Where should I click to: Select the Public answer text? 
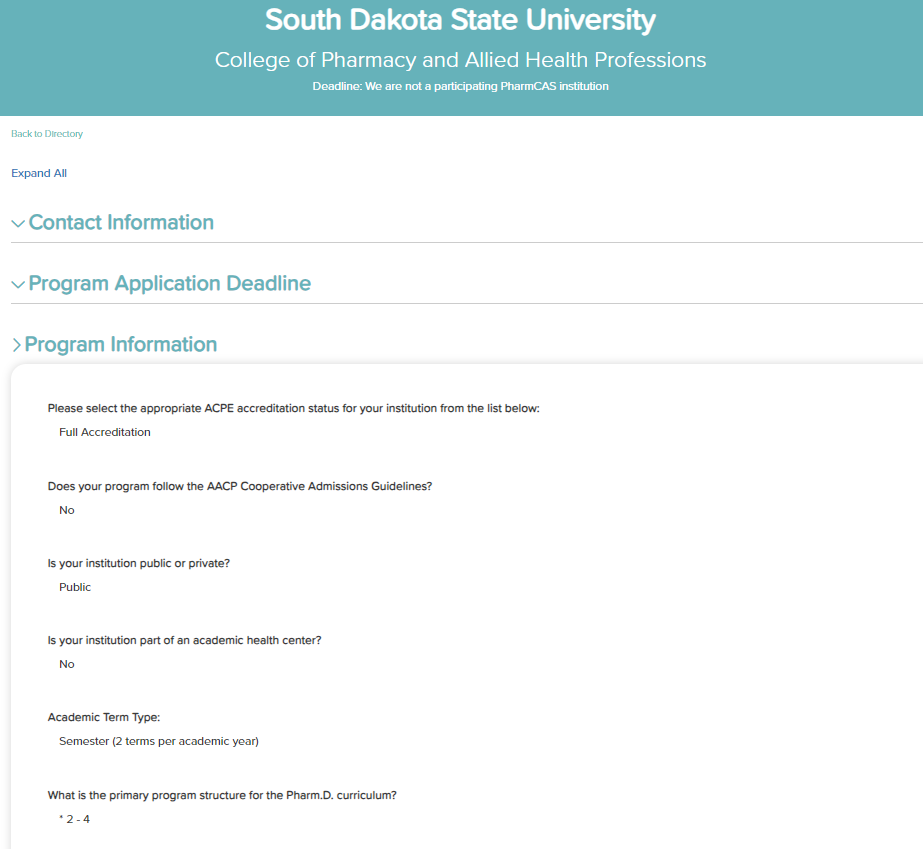point(75,587)
